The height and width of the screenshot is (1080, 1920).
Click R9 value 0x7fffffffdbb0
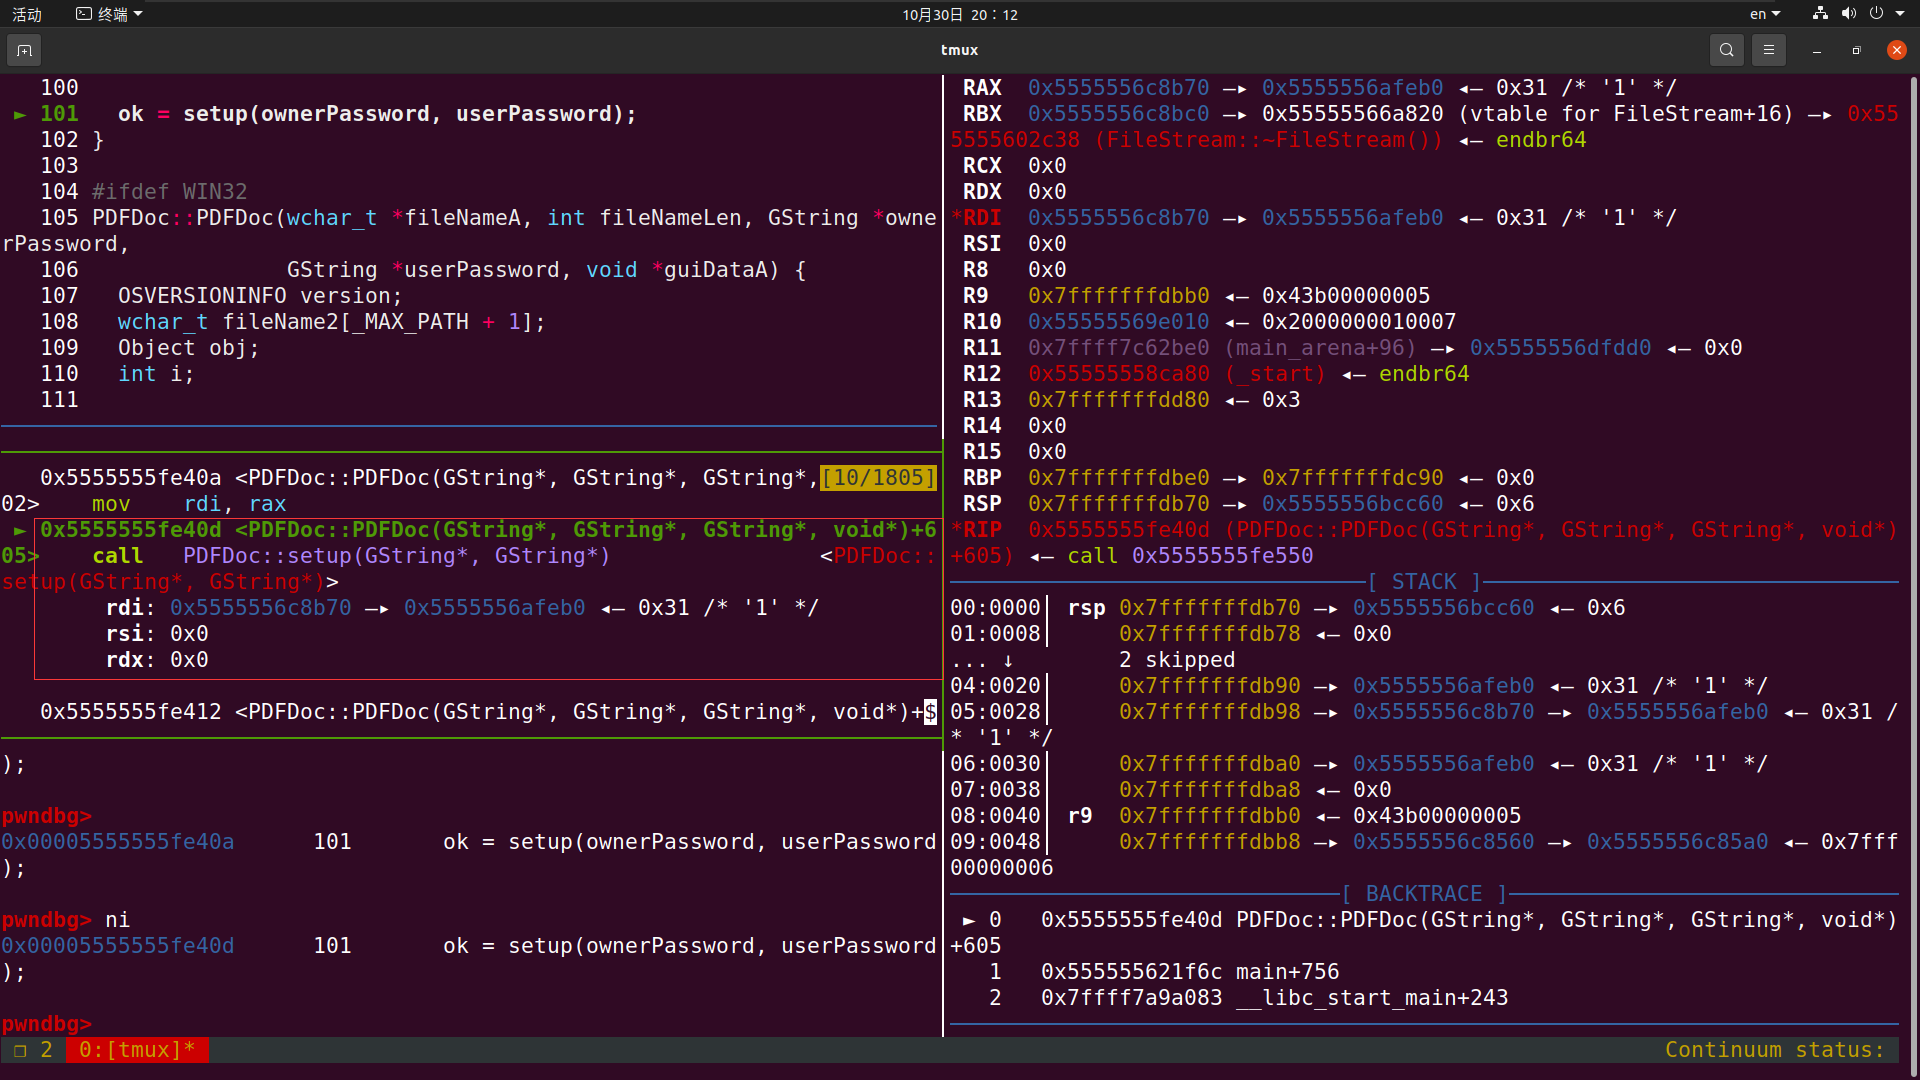1118,296
